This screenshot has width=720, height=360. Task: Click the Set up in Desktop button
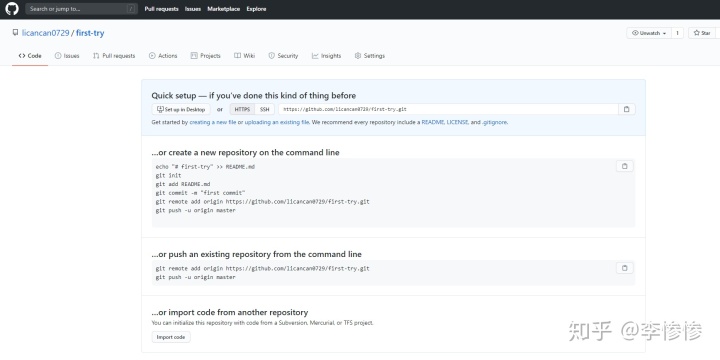(181, 109)
